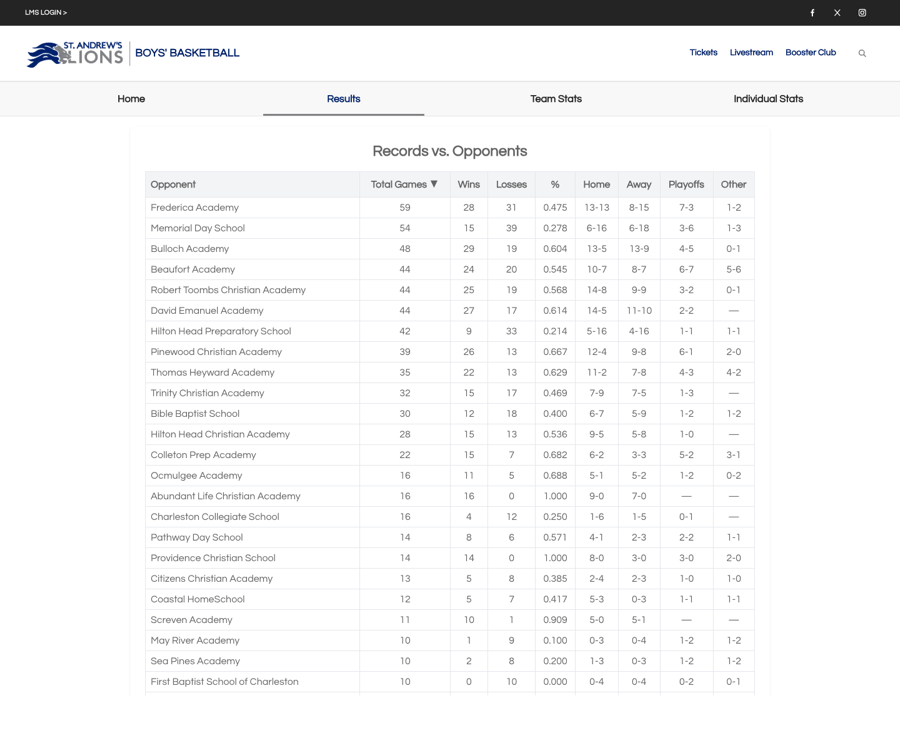Screen dimensions: 900x750
Task: Click Frederica Academy opponent name
Action: coord(195,208)
